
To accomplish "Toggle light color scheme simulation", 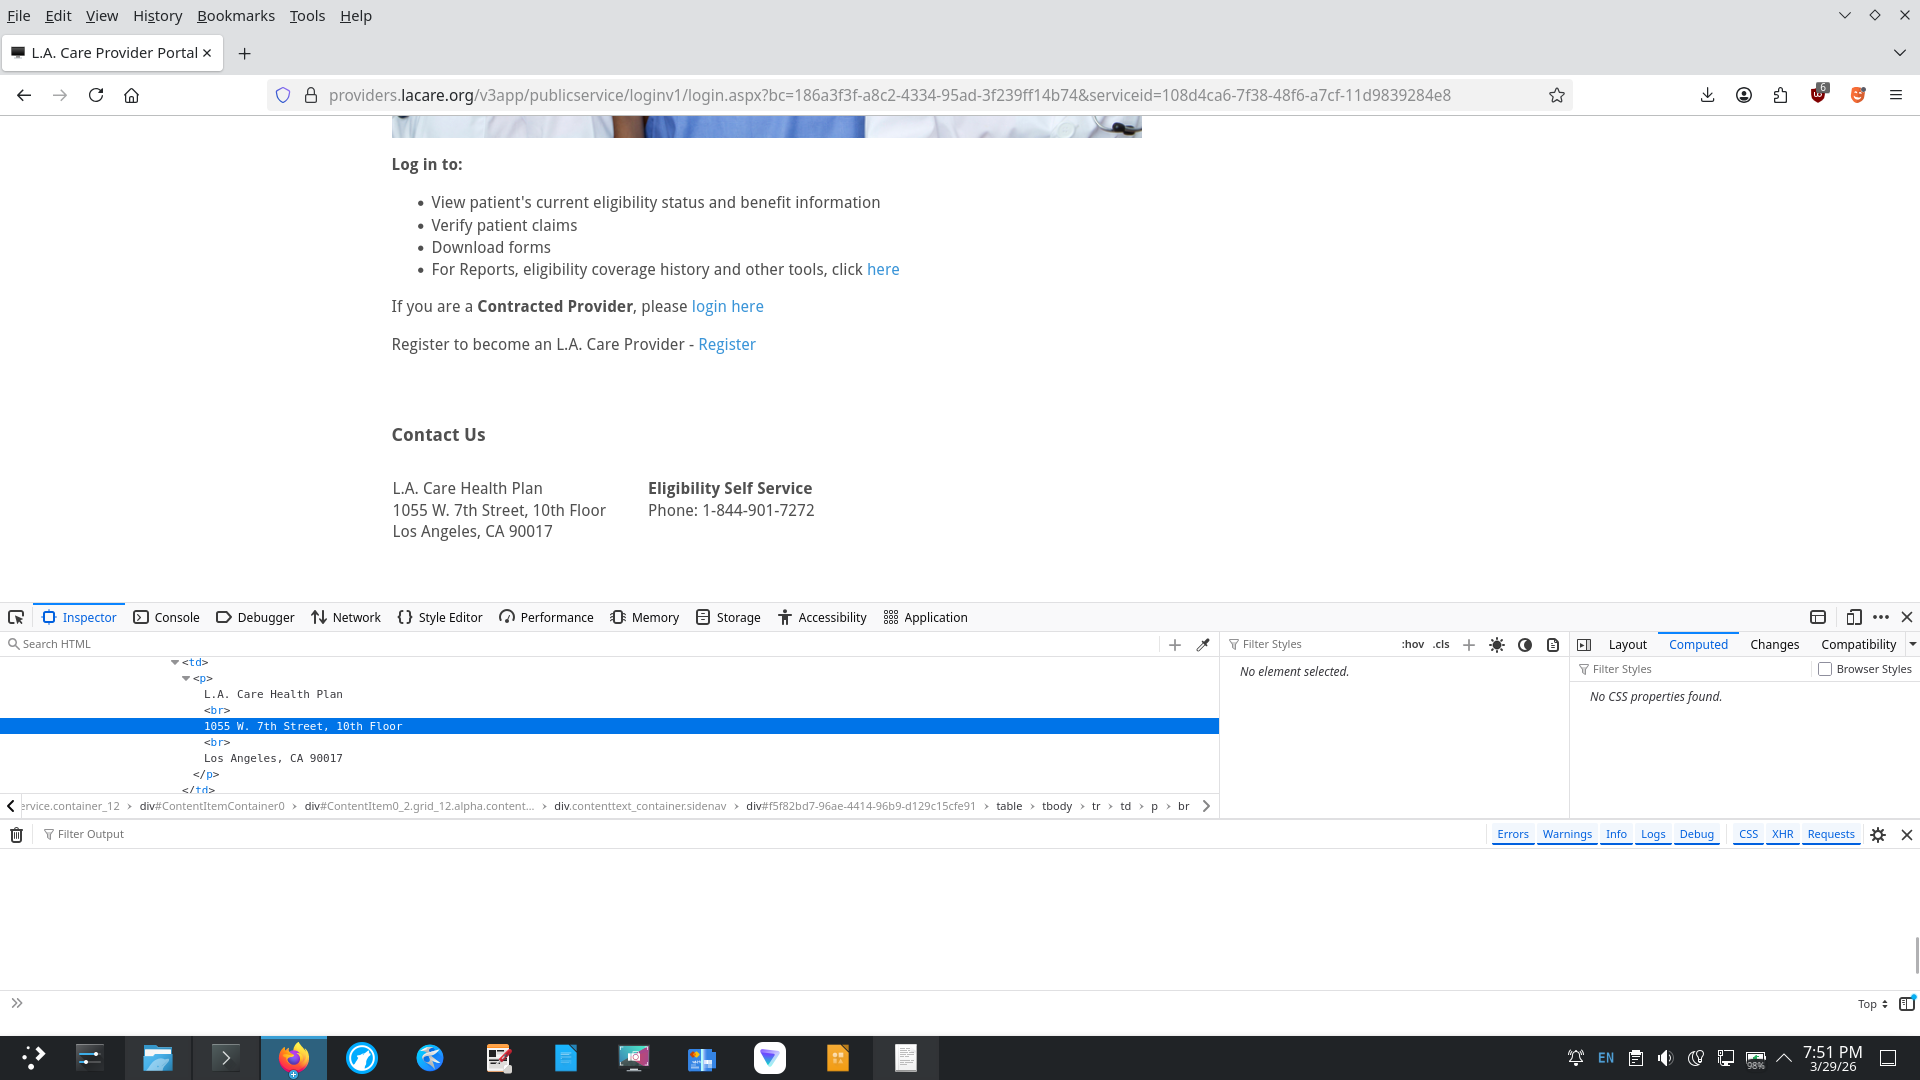I will tap(1497, 645).
